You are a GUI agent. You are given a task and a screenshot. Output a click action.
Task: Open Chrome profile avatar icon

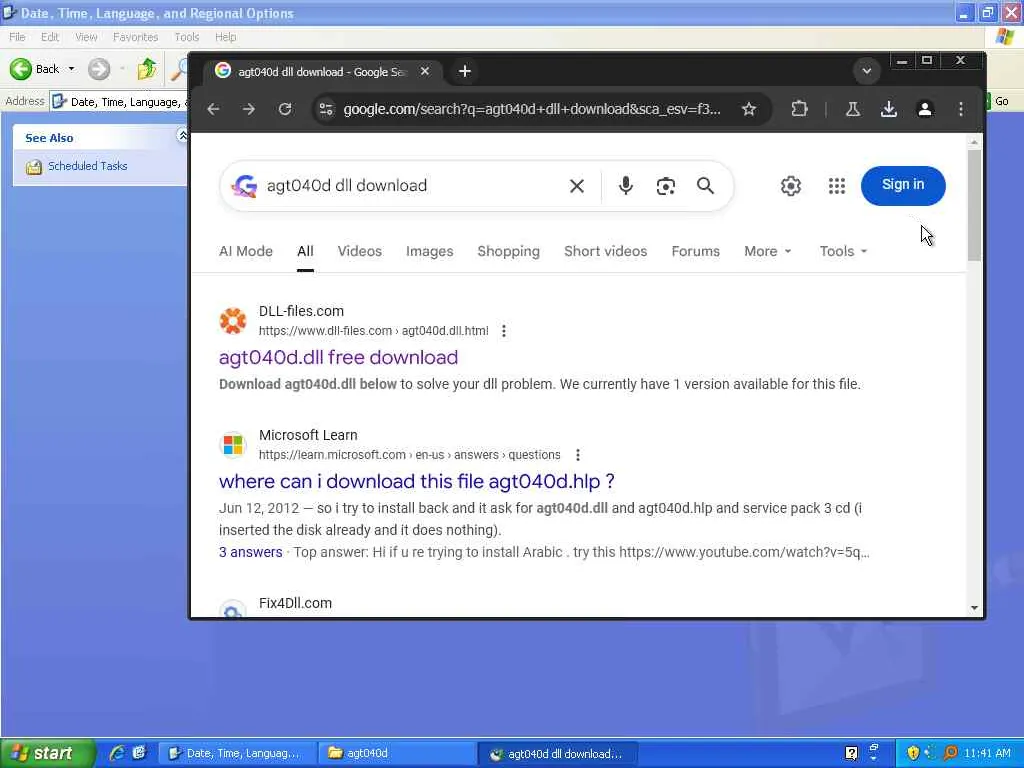tap(925, 109)
